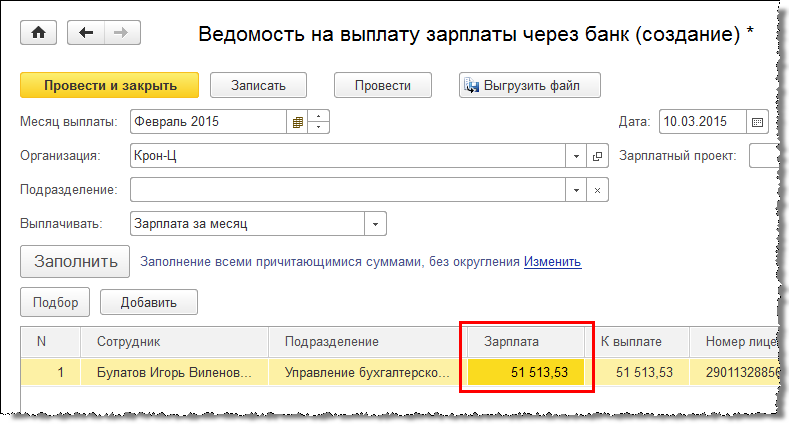Screen dimensions: 789x424
Task: Click the Выплачивать field Зарплата за месяц
Action: 247,224
